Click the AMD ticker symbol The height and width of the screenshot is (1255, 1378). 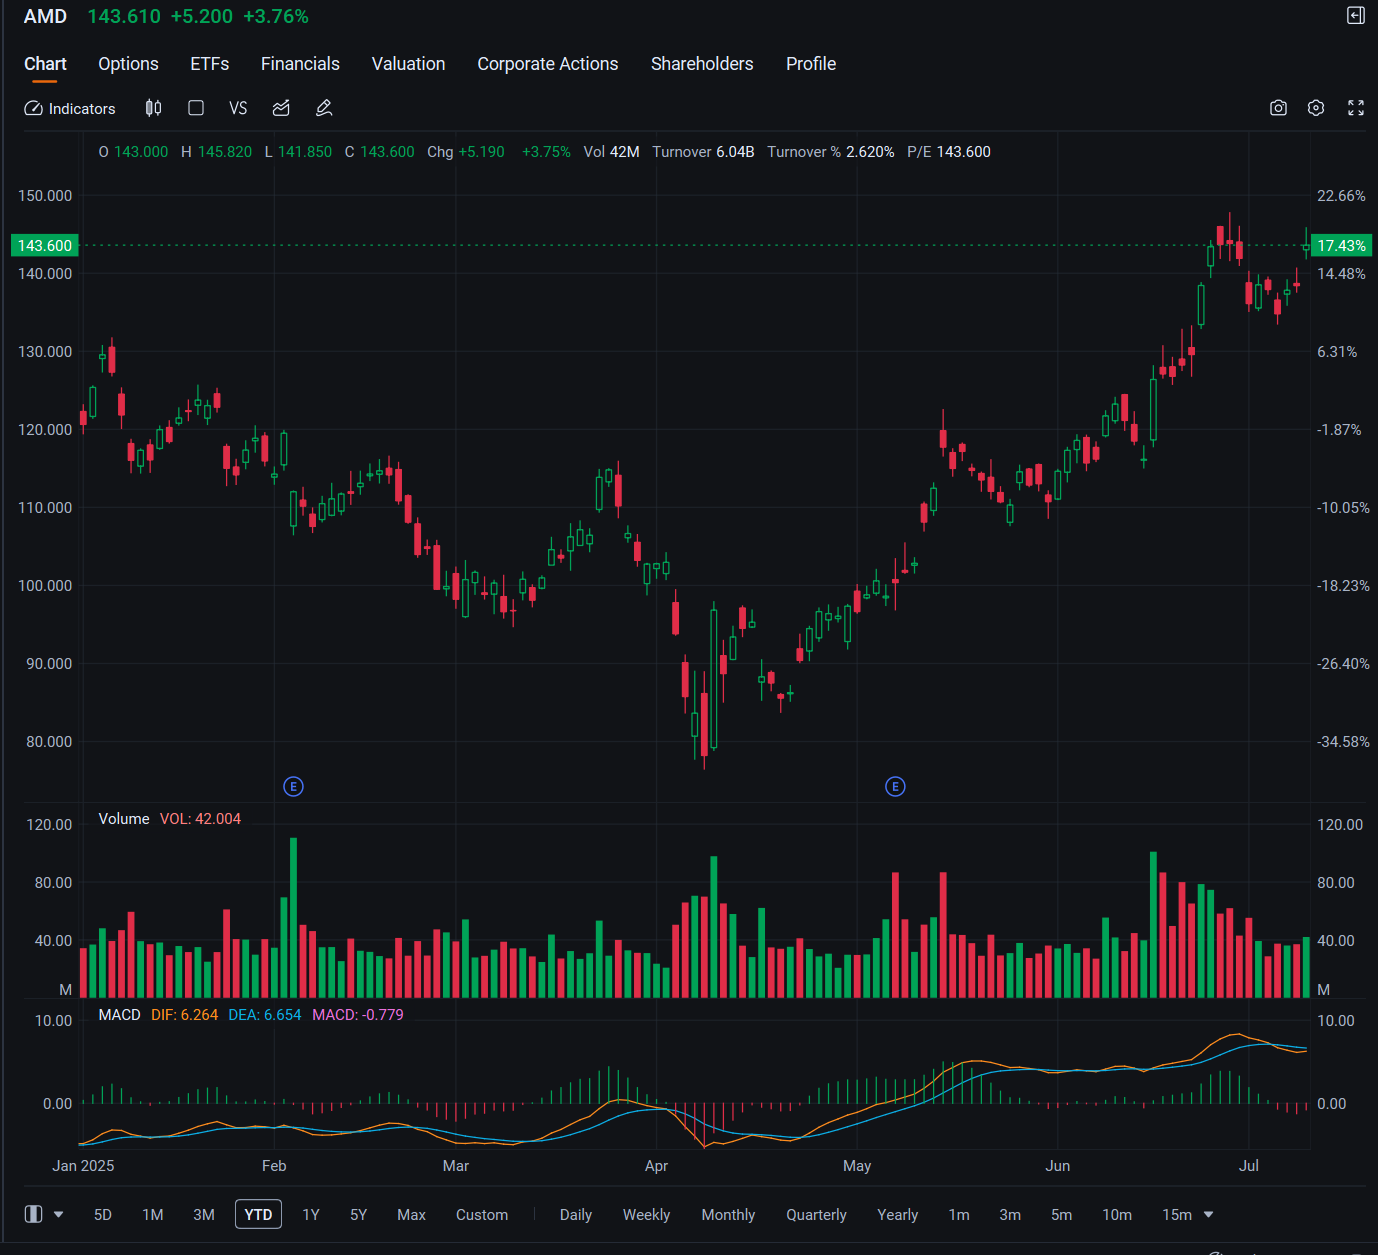tap(45, 16)
